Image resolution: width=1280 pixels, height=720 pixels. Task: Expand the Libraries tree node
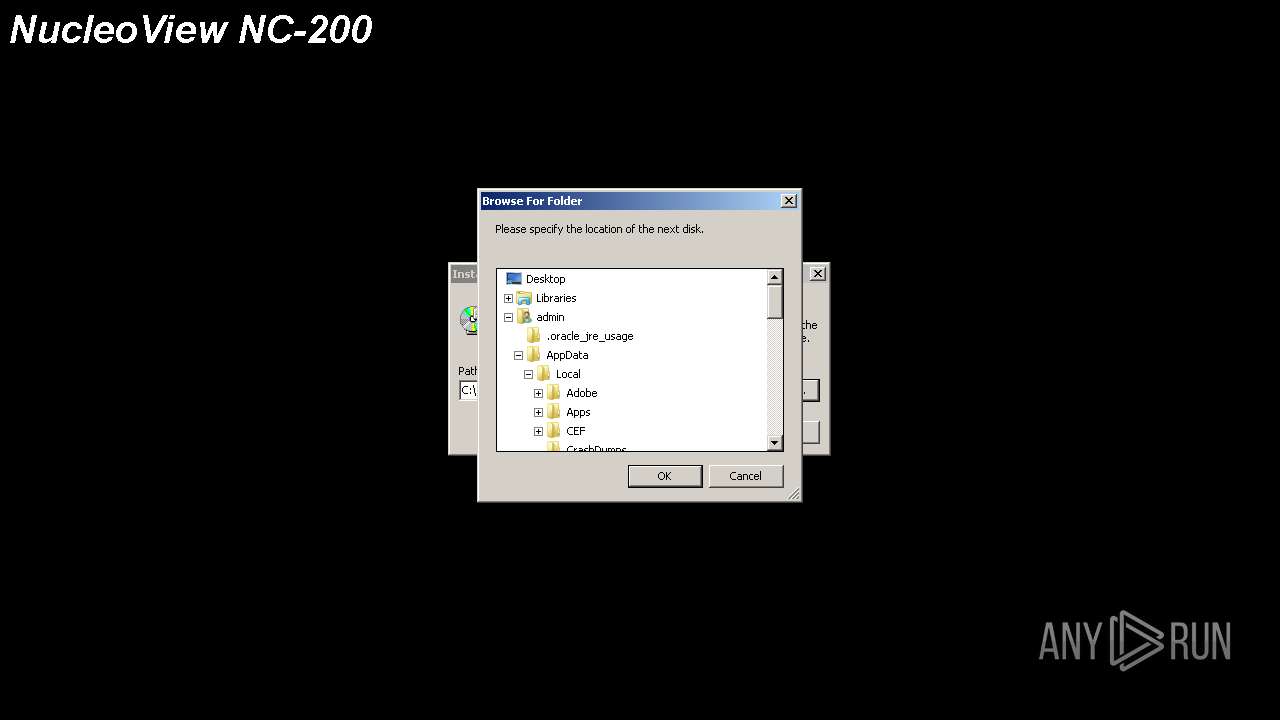(508, 298)
